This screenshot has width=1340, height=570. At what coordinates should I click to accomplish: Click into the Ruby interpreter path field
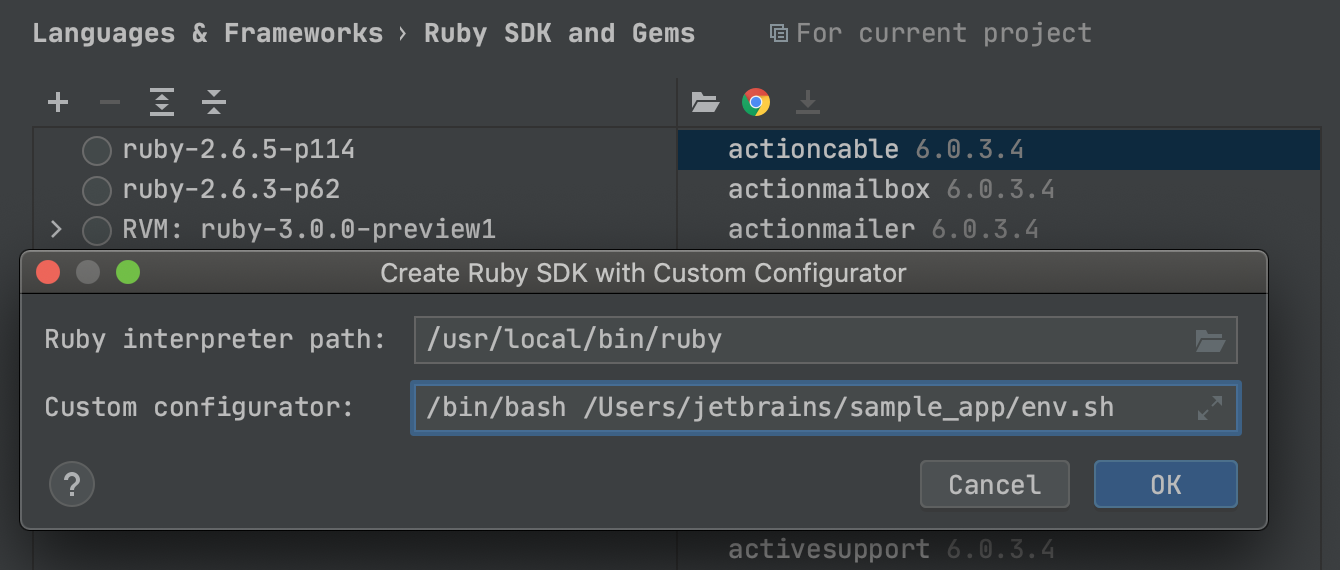(x=826, y=340)
